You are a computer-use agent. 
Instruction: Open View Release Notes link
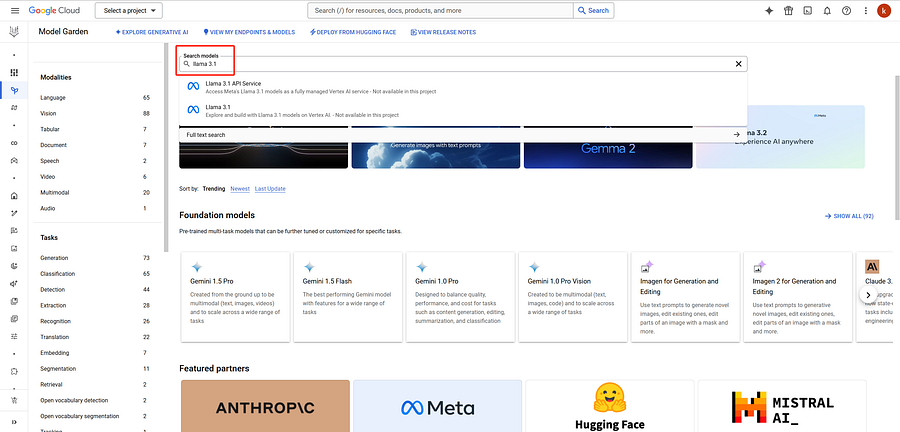point(443,32)
